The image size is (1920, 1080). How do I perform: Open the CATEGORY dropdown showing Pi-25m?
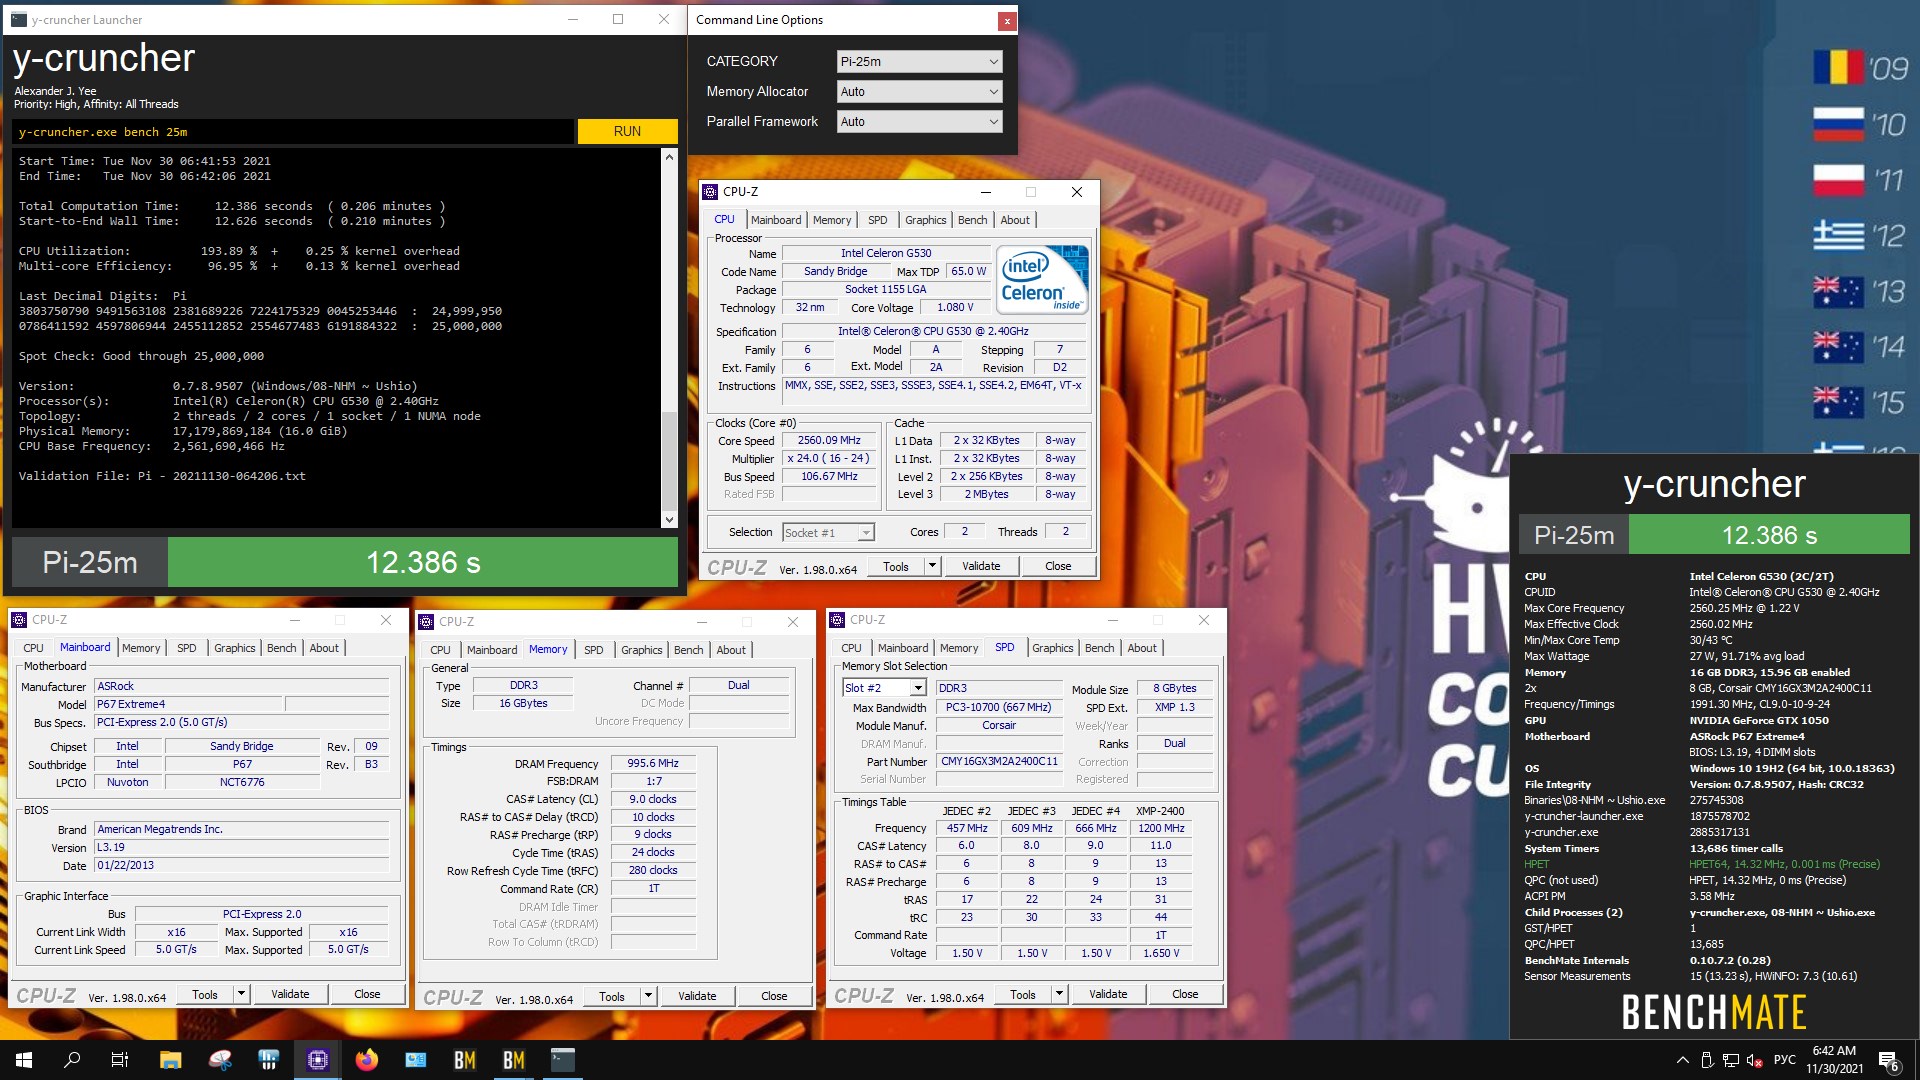pos(919,61)
